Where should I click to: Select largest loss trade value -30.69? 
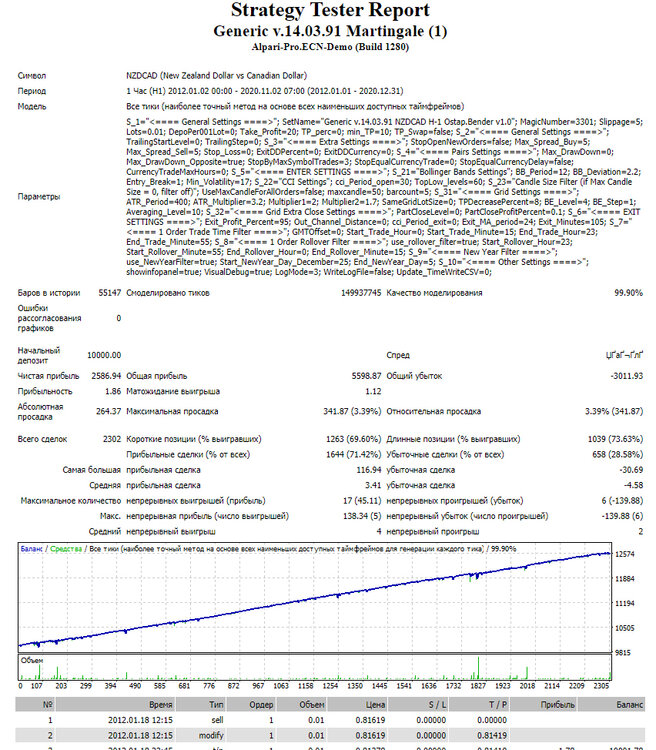[x=631, y=470]
